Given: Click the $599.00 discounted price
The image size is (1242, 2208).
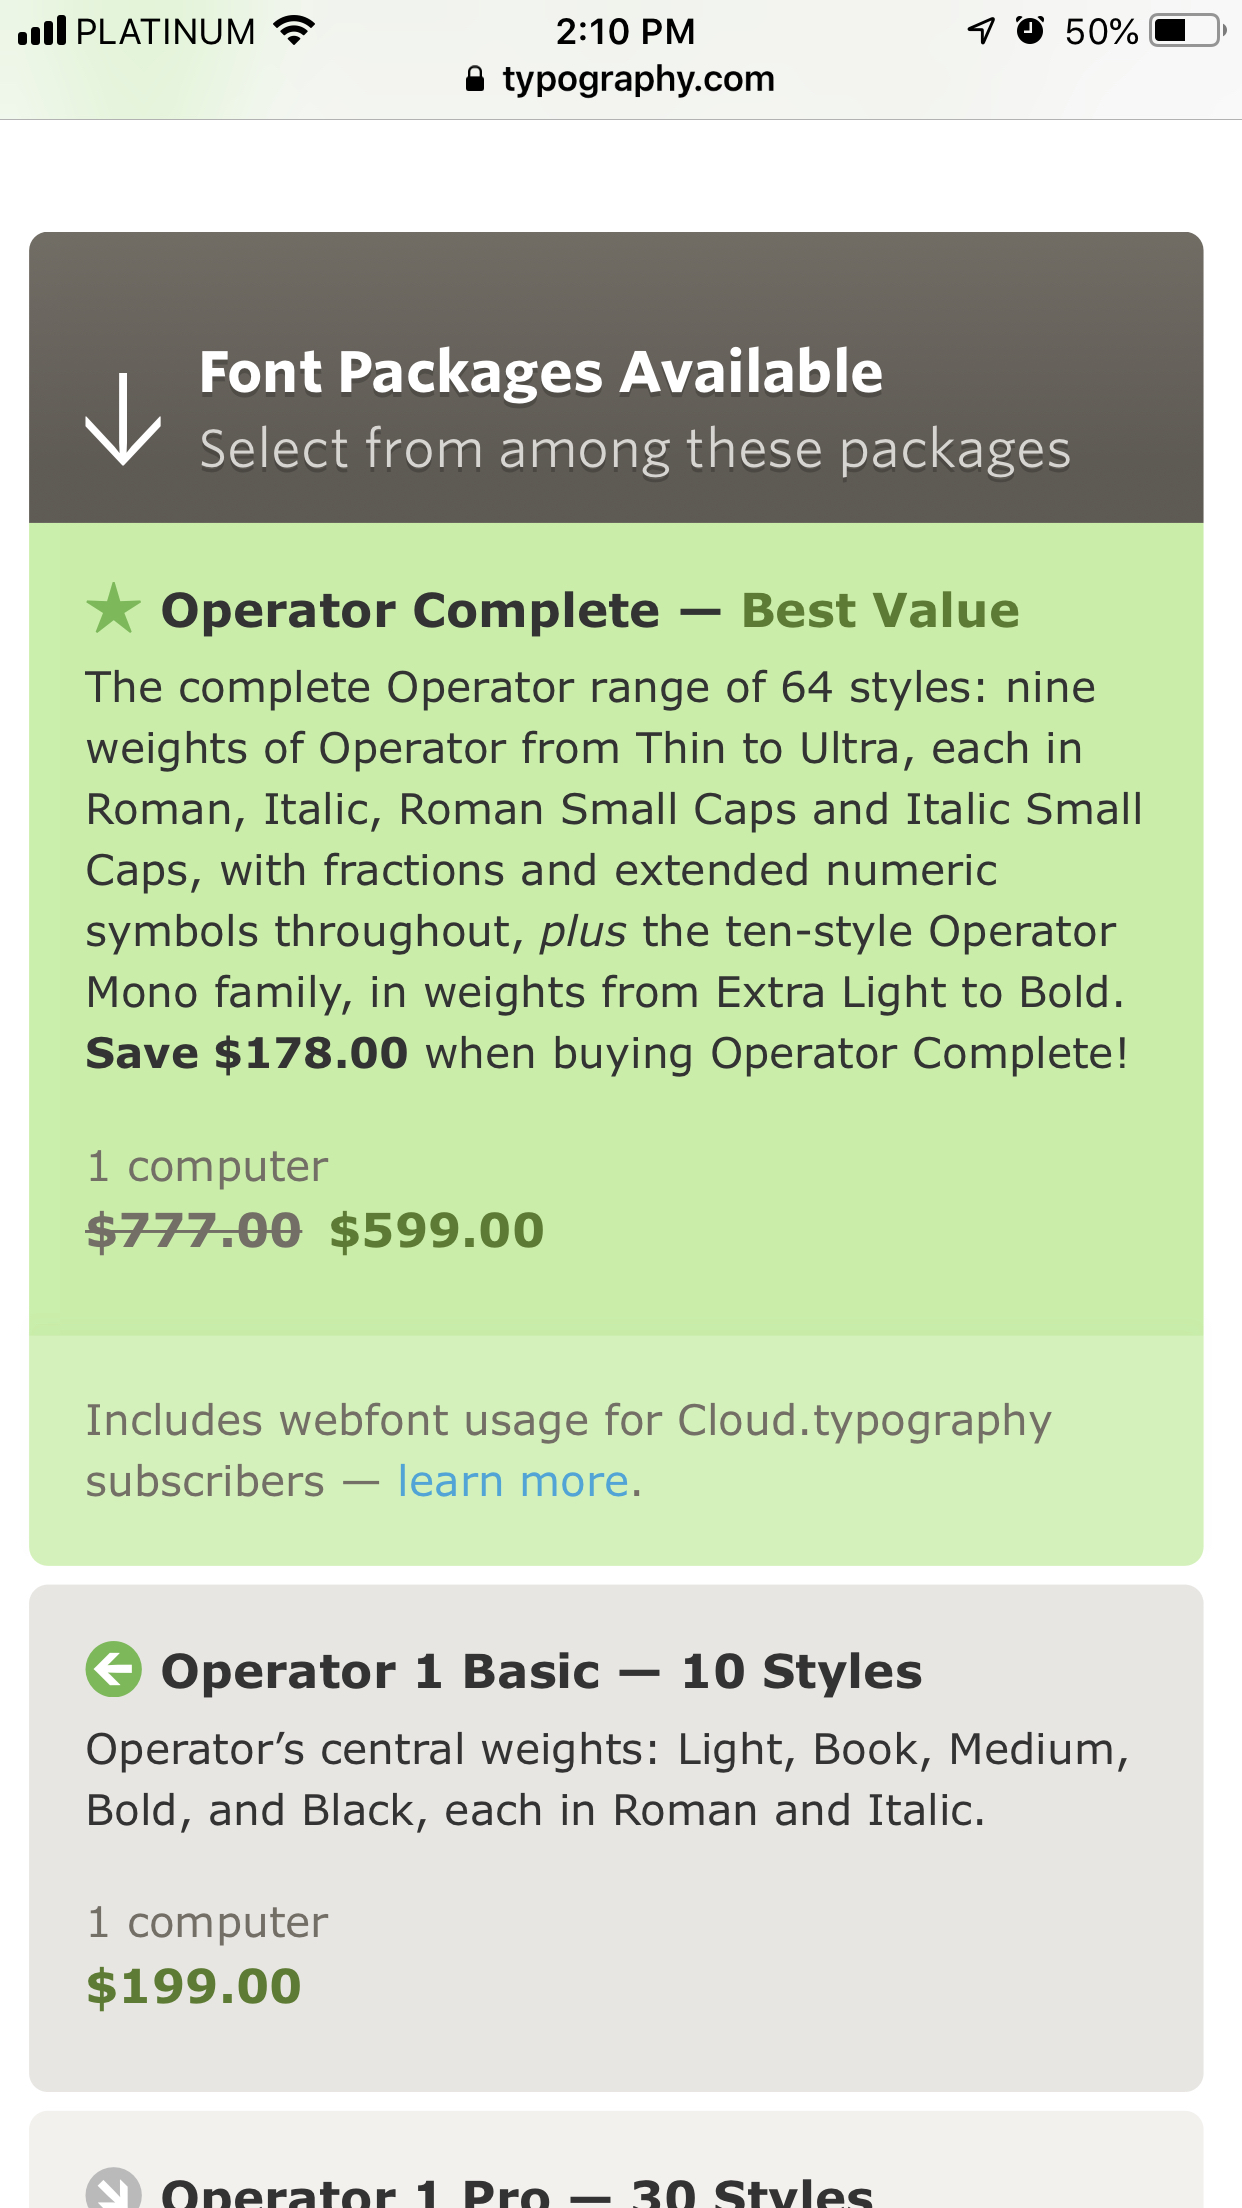Looking at the screenshot, I should coord(437,1230).
